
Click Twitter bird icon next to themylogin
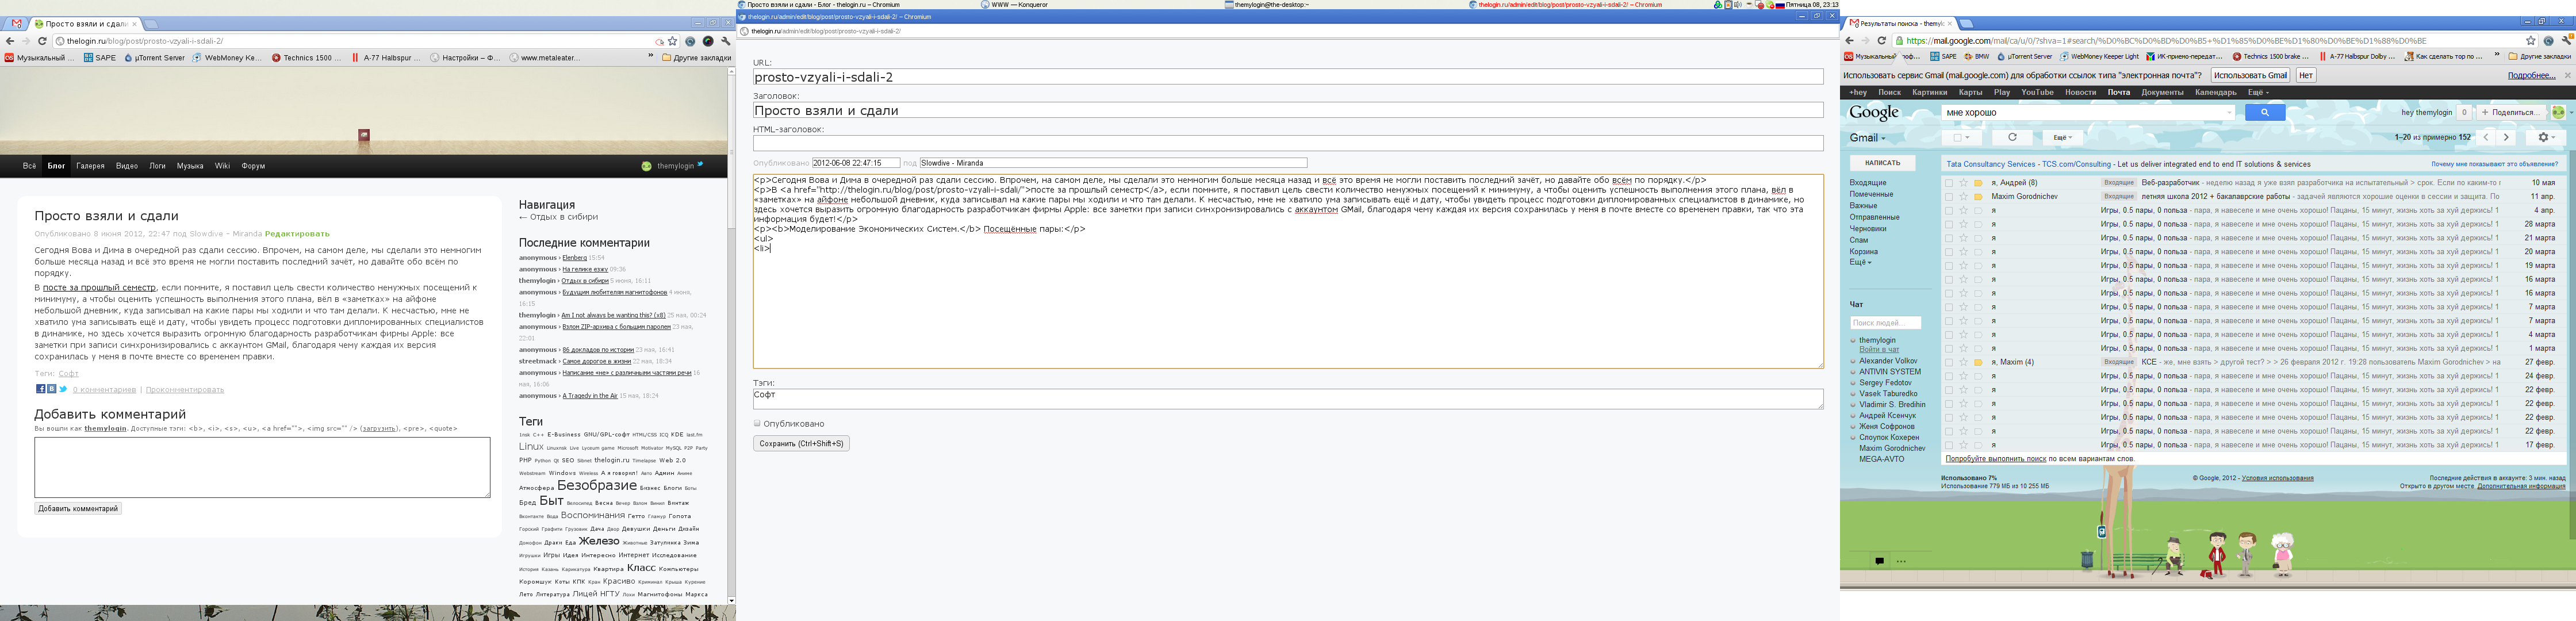[x=700, y=164]
